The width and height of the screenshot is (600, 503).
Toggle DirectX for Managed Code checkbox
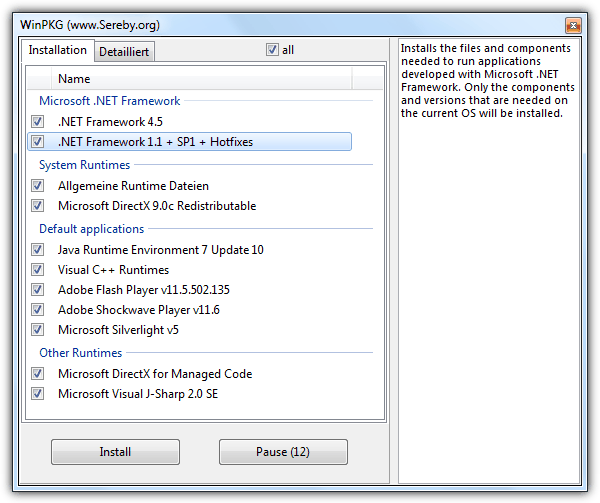click(x=38, y=374)
